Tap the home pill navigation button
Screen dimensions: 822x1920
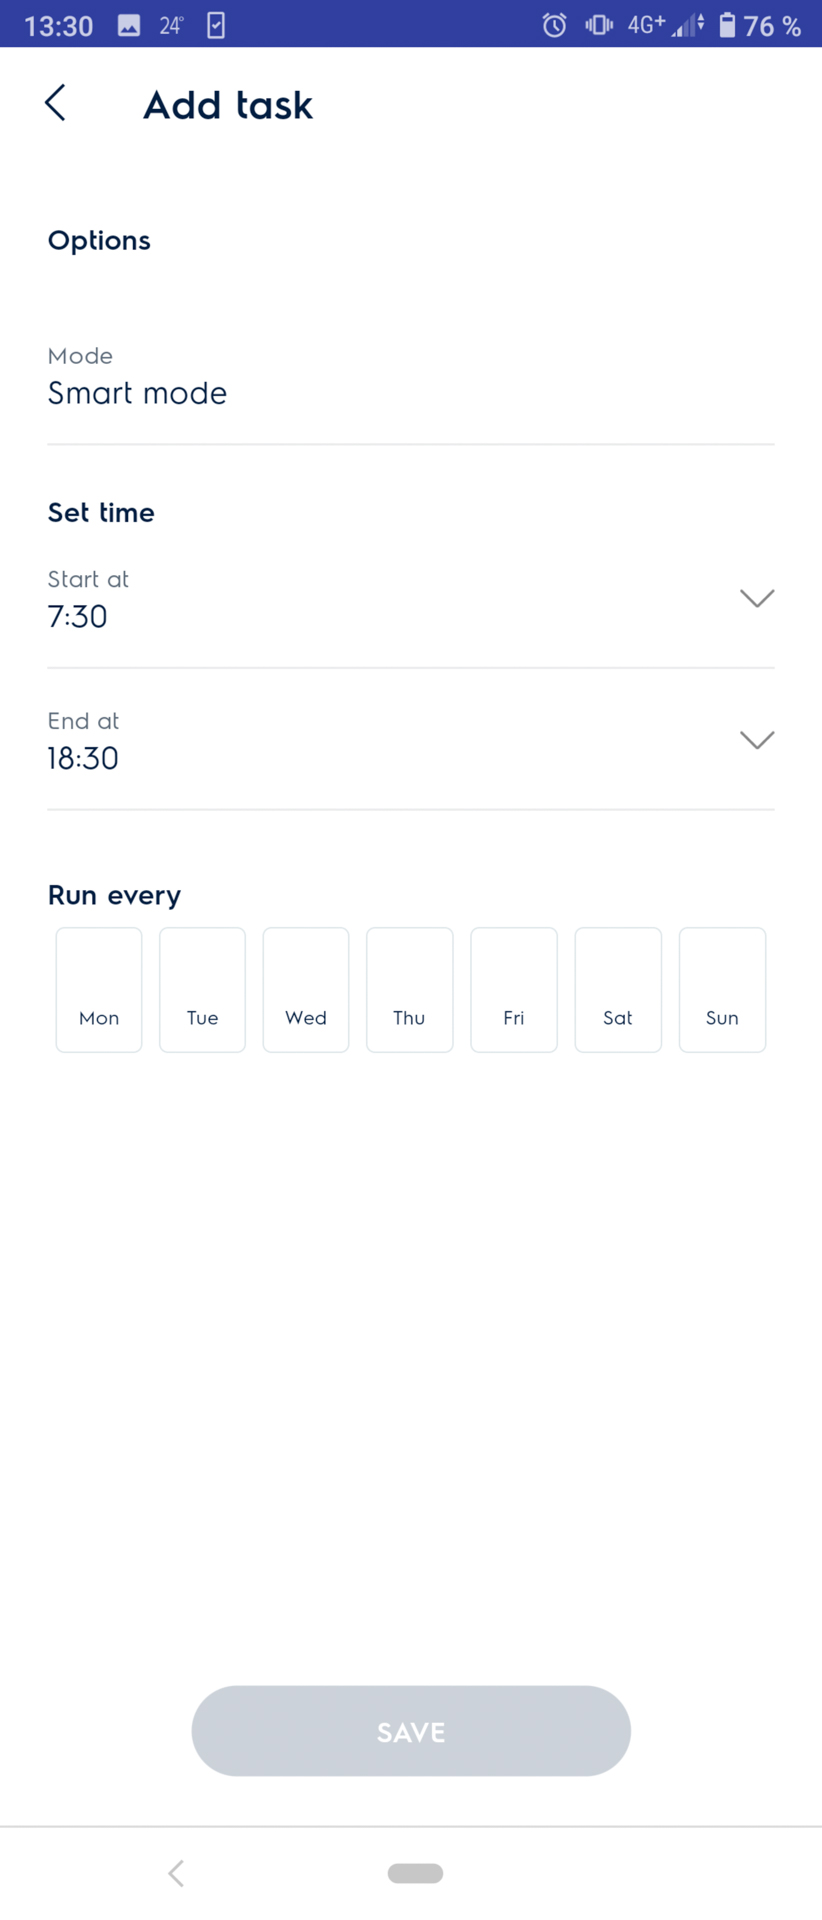pos(415,1873)
